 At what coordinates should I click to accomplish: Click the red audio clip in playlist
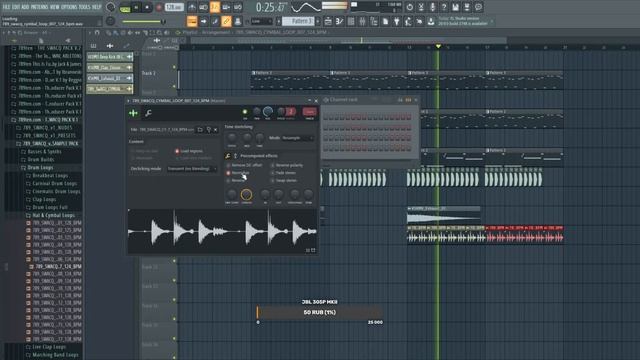coord(524,234)
